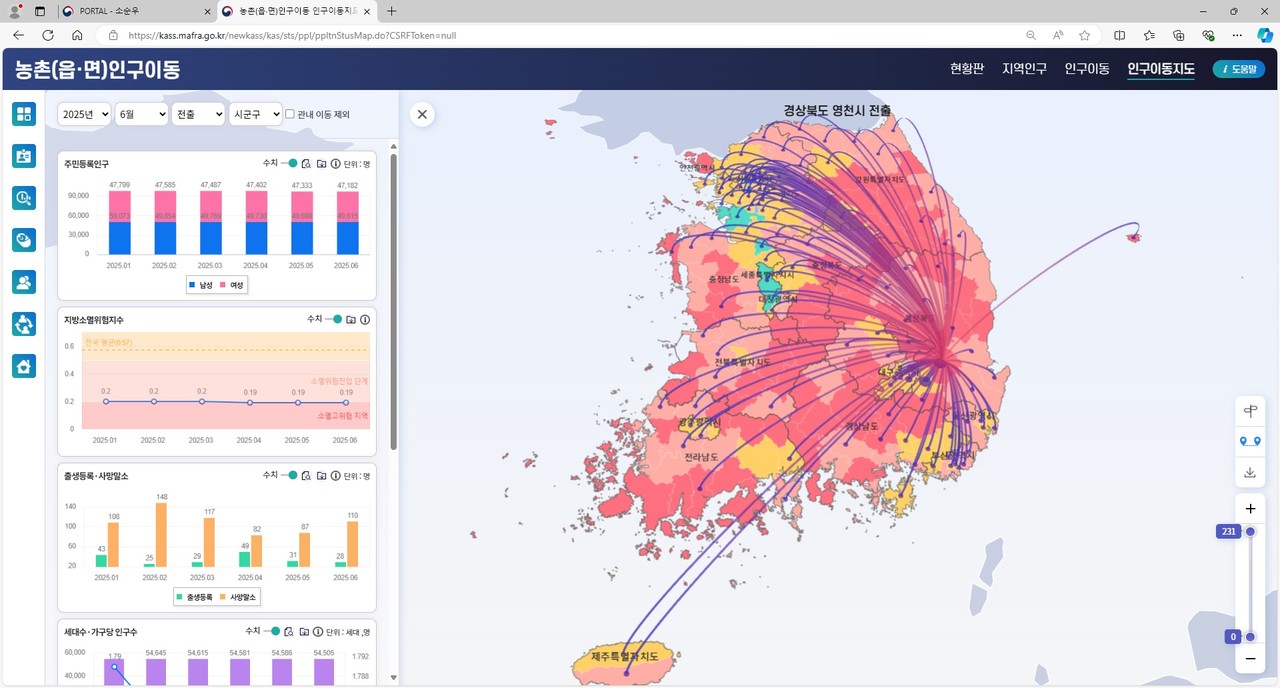Toggle 출생등록 legend series
The height and width of the screenshot is (688, 1280).
[195, 597]
